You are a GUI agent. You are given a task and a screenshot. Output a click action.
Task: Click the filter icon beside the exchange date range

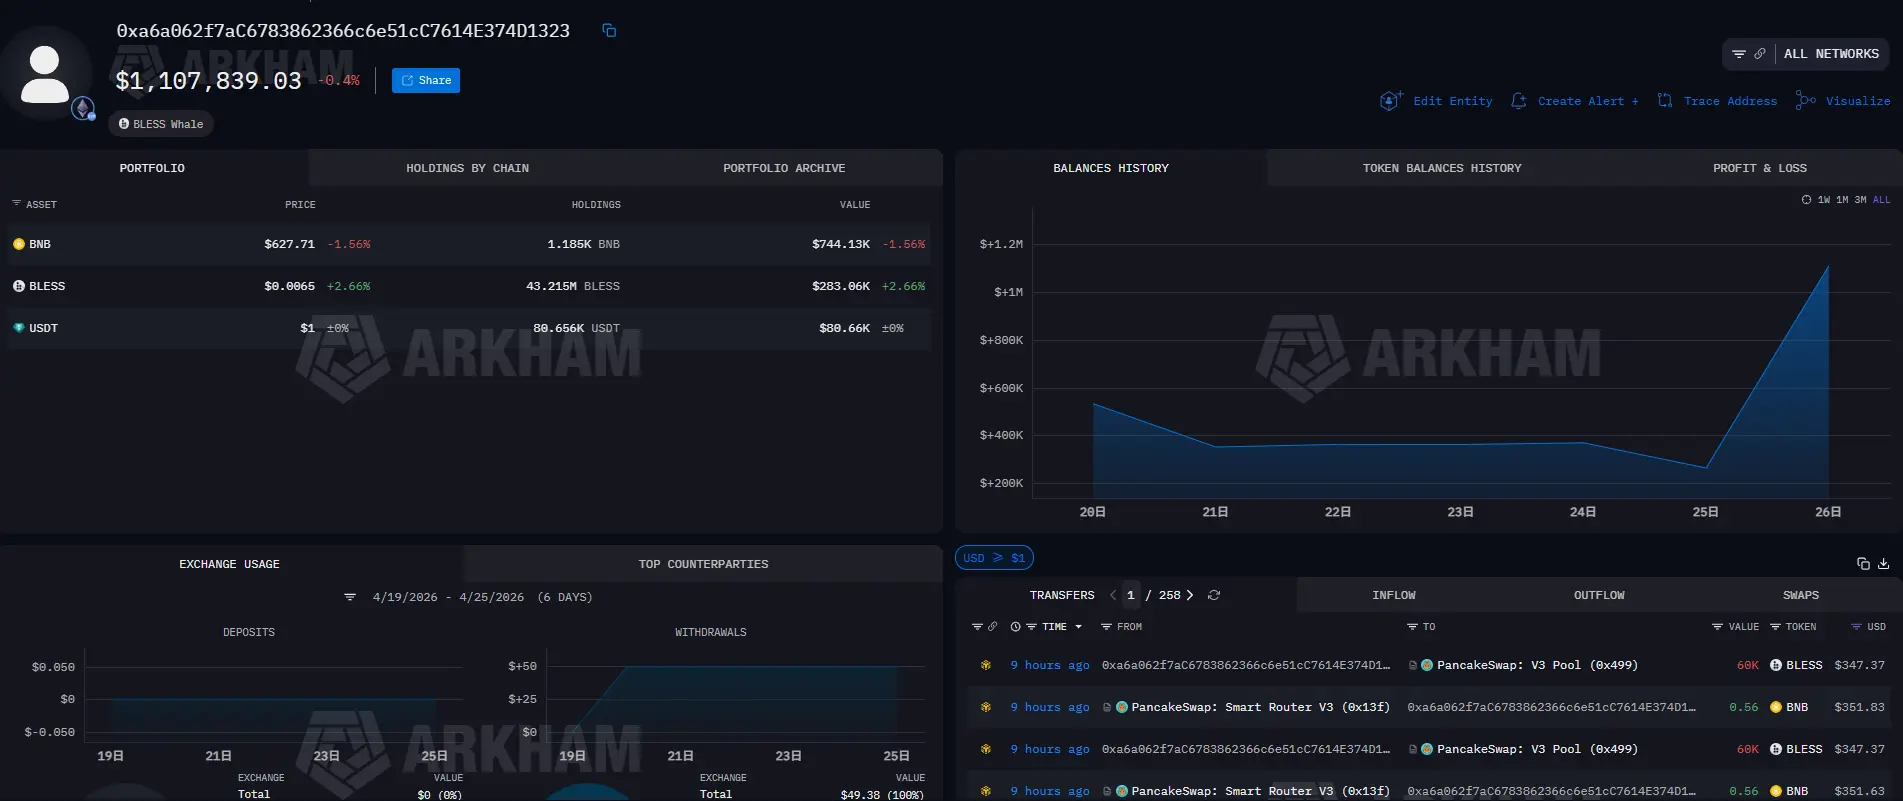click(350, 597)
